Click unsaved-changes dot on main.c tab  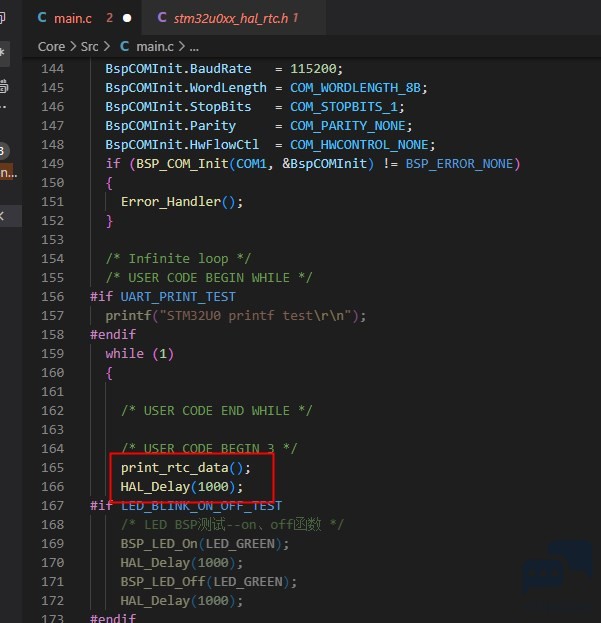point(127,18)
